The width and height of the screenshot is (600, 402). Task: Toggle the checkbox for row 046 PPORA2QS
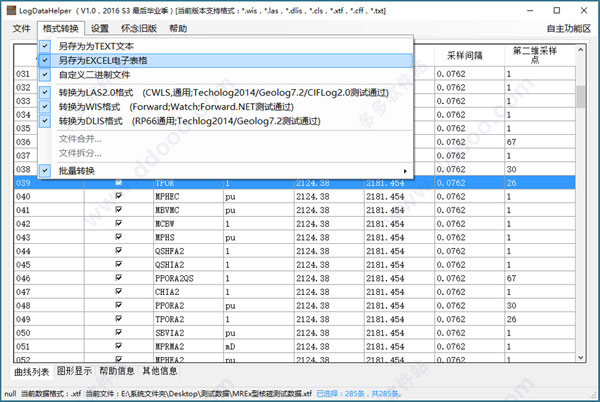[119, 278]
